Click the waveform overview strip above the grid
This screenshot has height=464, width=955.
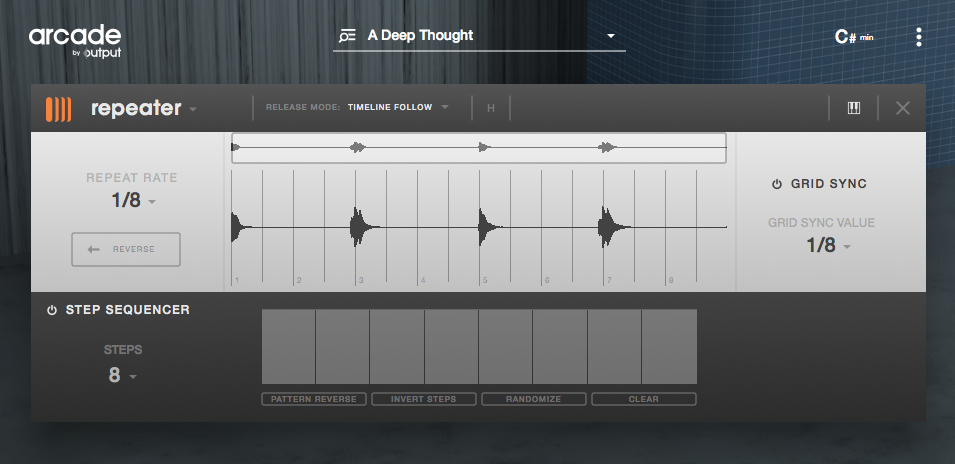click(x=479, y=148)
